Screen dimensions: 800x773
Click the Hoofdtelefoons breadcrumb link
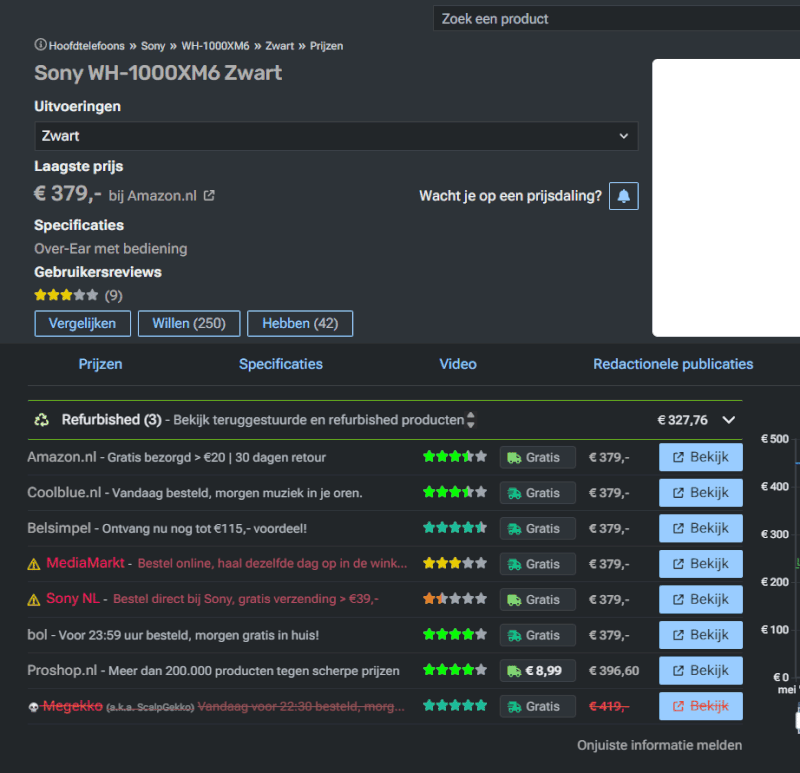[x=87, y=46]
